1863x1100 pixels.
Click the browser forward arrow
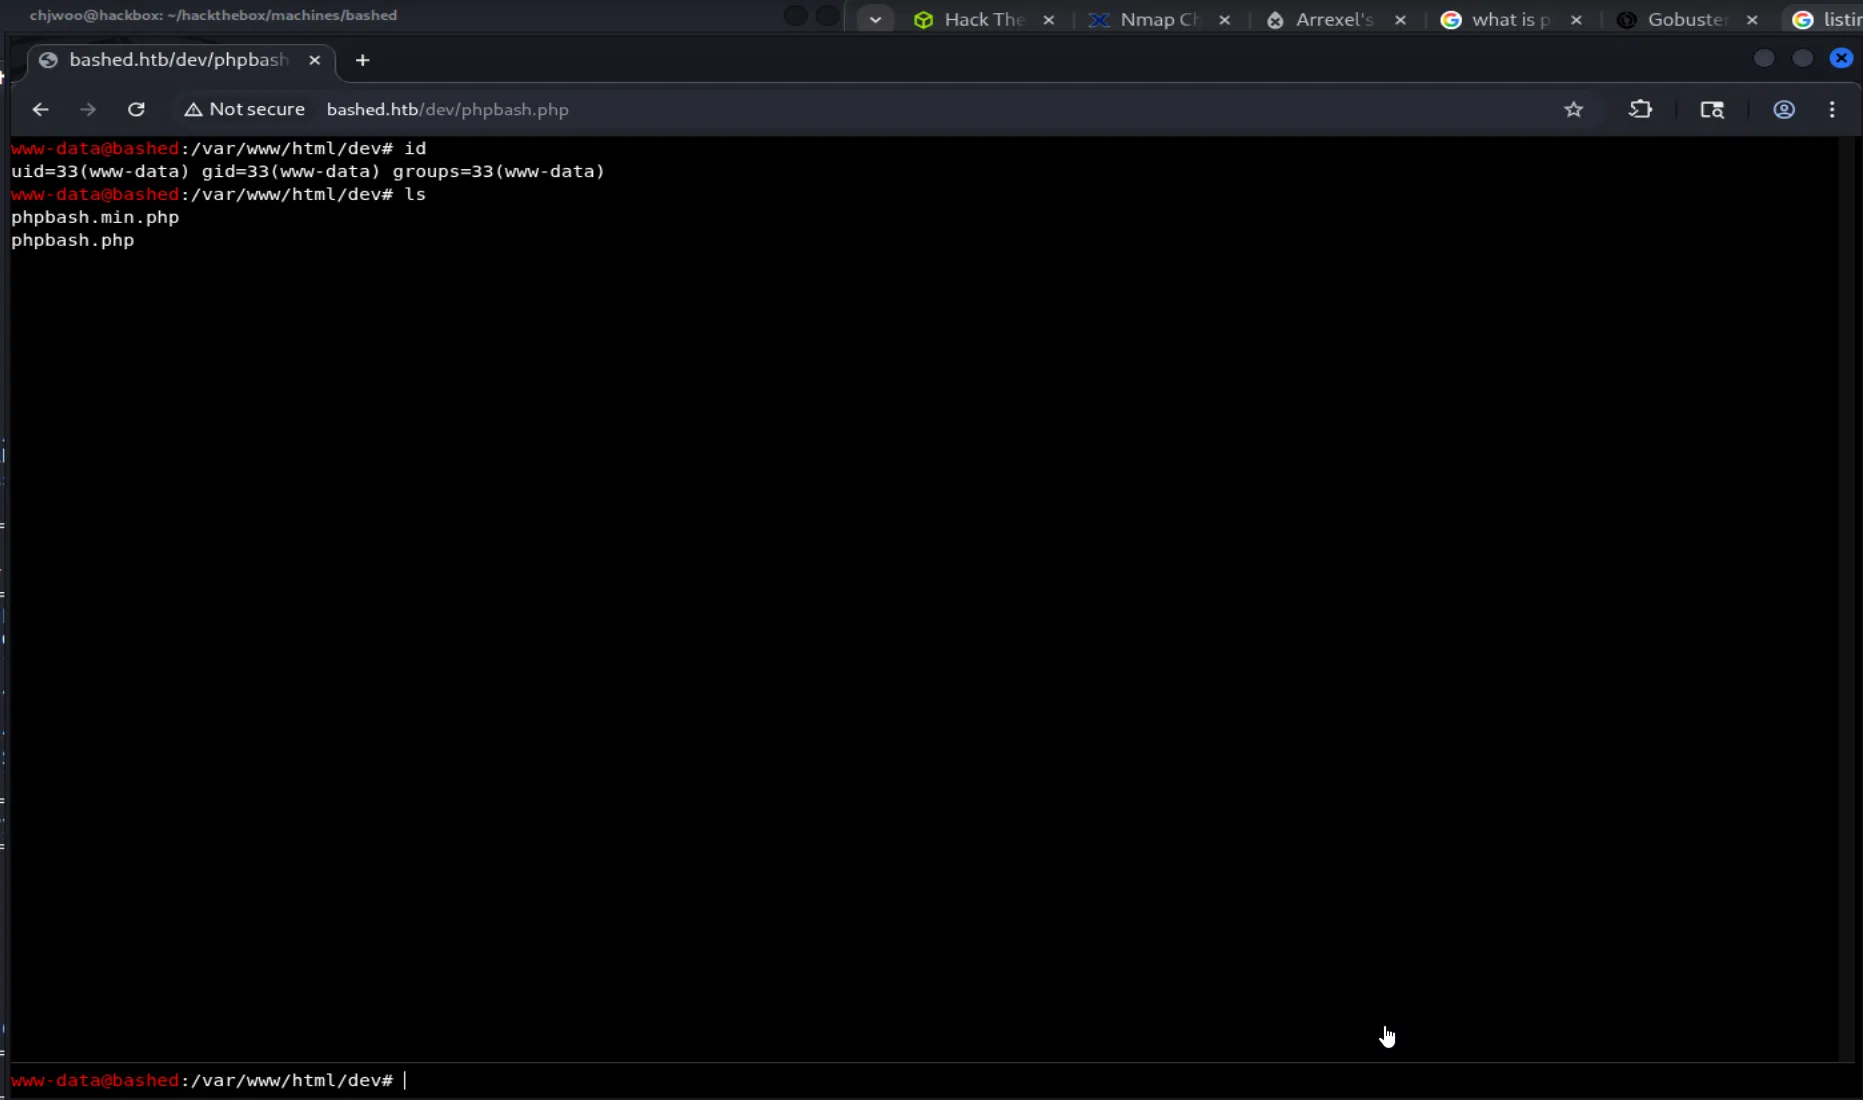pyautogui.click(x=88, y=110)
